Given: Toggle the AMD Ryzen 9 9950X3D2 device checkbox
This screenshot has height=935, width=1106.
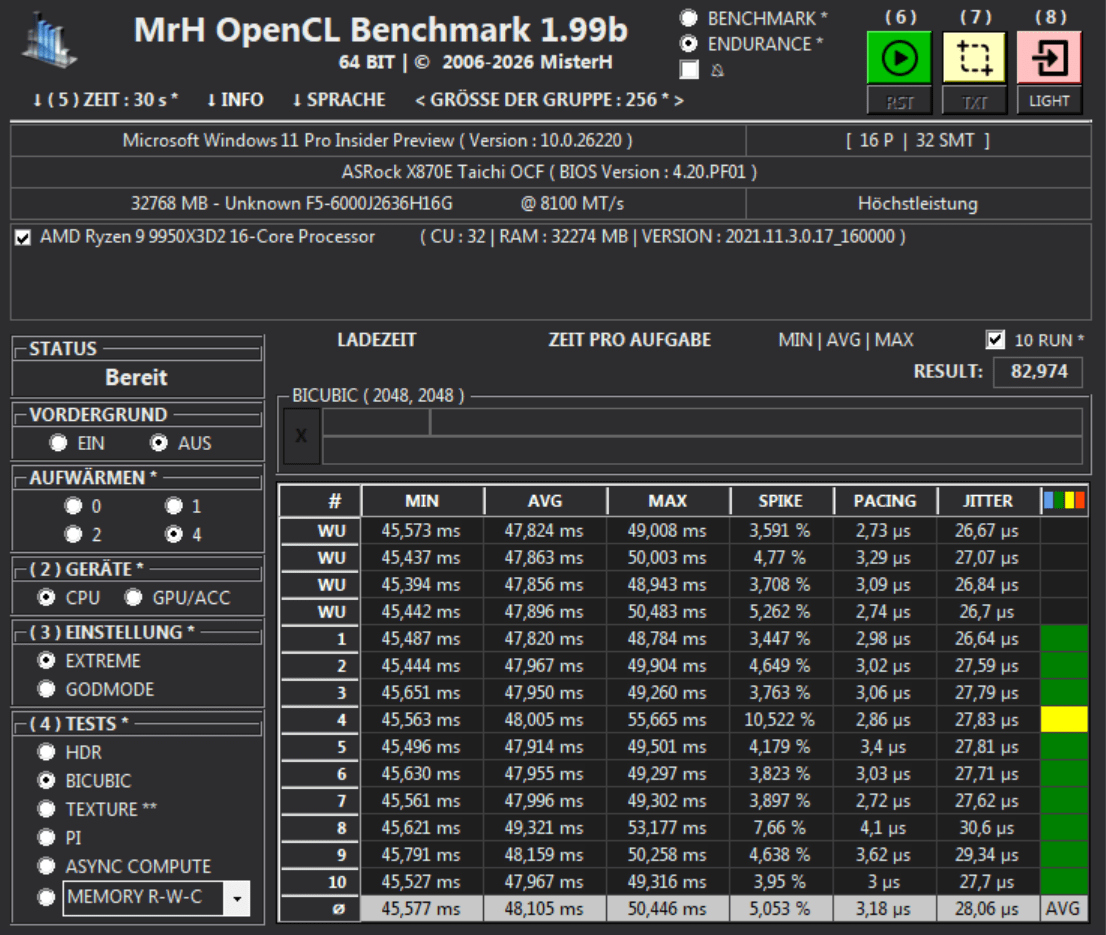Looking at the screenshot, I should pyautogui.click(x=23, y=238).
